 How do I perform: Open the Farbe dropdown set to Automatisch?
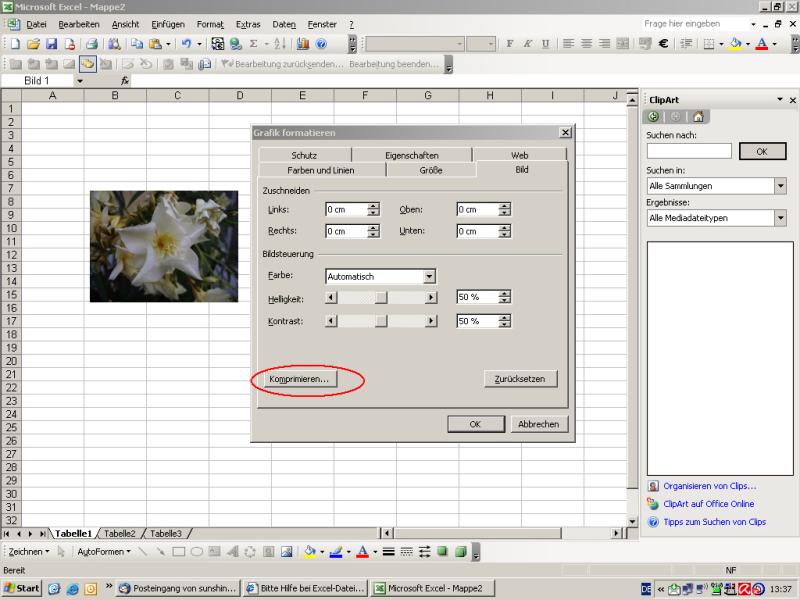tap(429, 277)
